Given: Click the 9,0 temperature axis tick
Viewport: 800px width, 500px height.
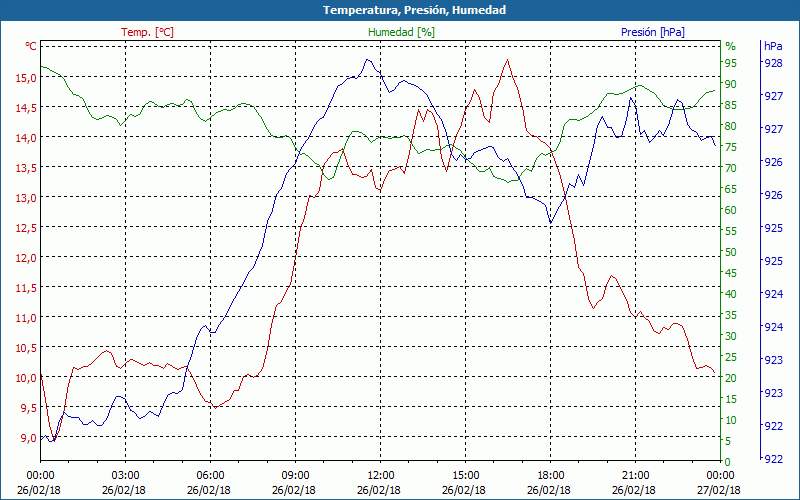Looking at the screenshot, I should (29, 438).
